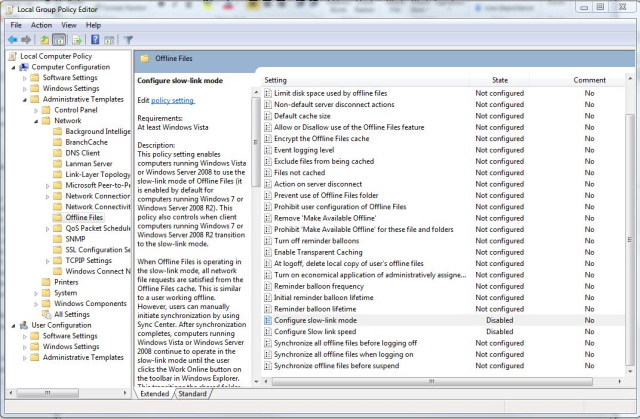This screenshot has width=640, height=419.
Task: Collapse the Computer Configuration tree node
Action: [x=11, y=67]
